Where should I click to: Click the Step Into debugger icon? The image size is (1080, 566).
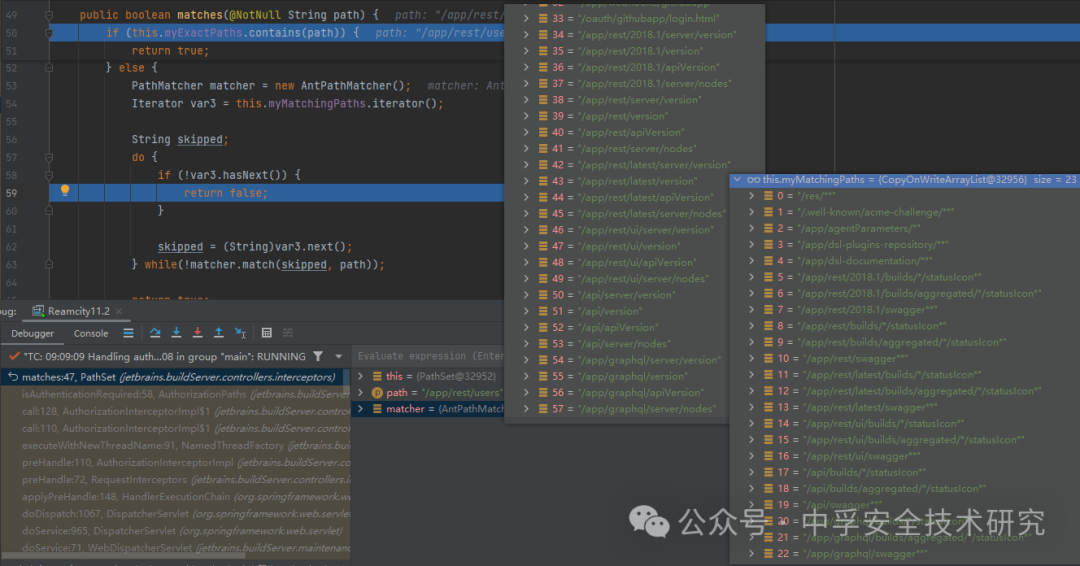(x=176, y=333)
